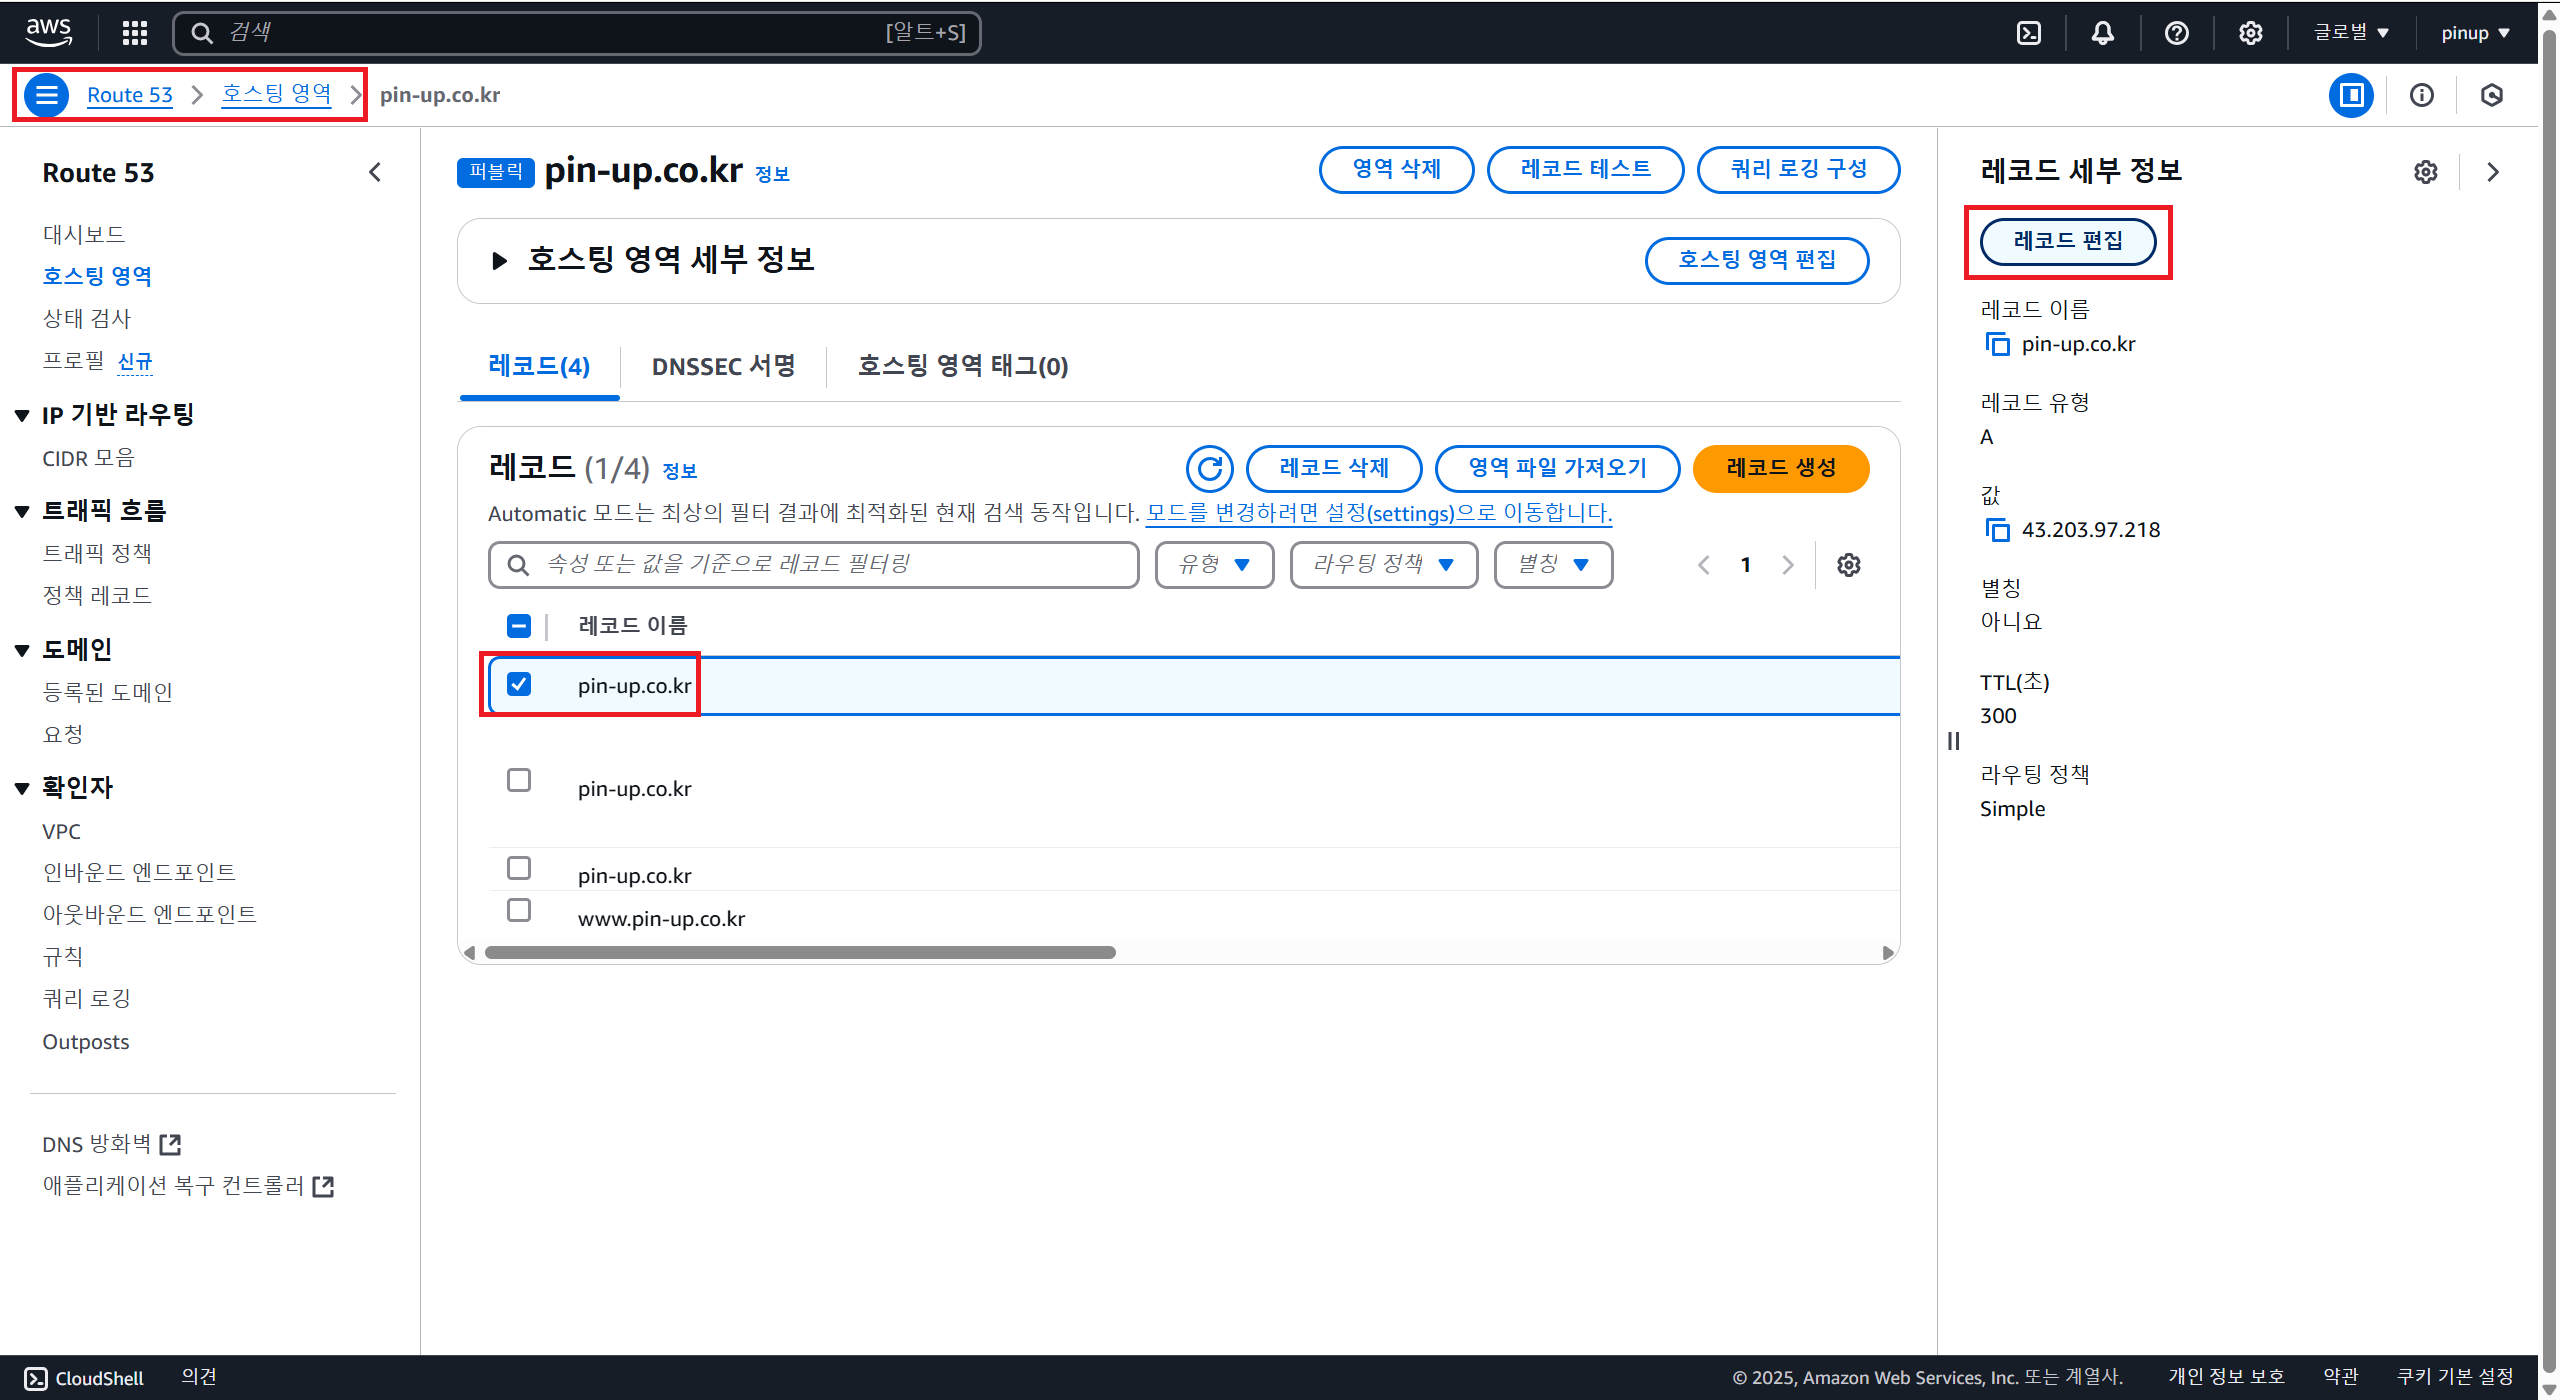Open the info panel icon

[2421, 95]
